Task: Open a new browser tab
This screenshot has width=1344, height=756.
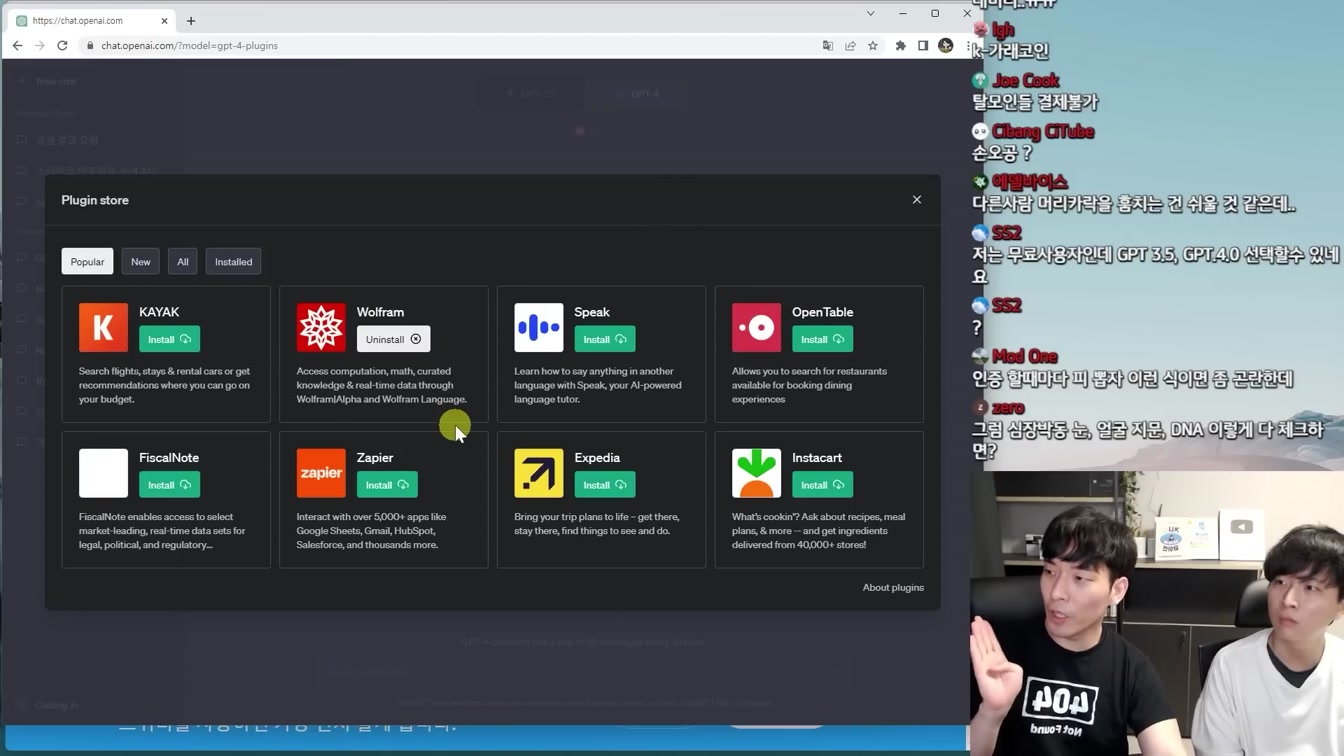Action: (191, 20)
